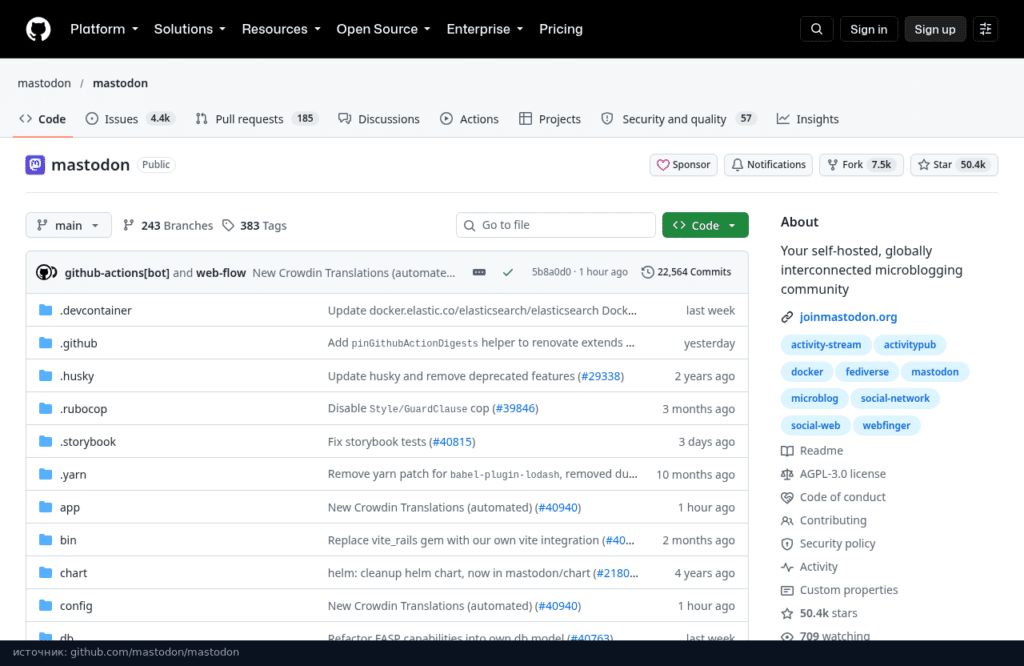Image resolution: width=1024 pixels, height=666 pixels.
Task: Expand commit message ellipsis icon
Action: pos(479,272)
